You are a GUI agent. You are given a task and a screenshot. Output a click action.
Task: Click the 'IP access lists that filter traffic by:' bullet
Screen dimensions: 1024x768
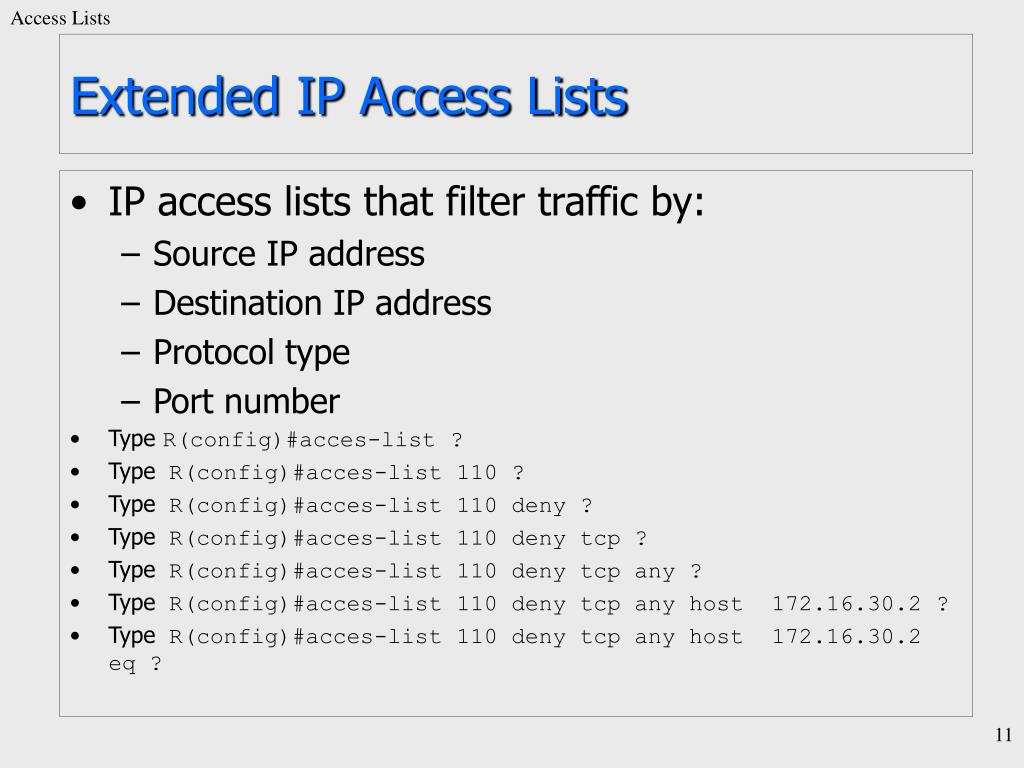click(406, 201)
